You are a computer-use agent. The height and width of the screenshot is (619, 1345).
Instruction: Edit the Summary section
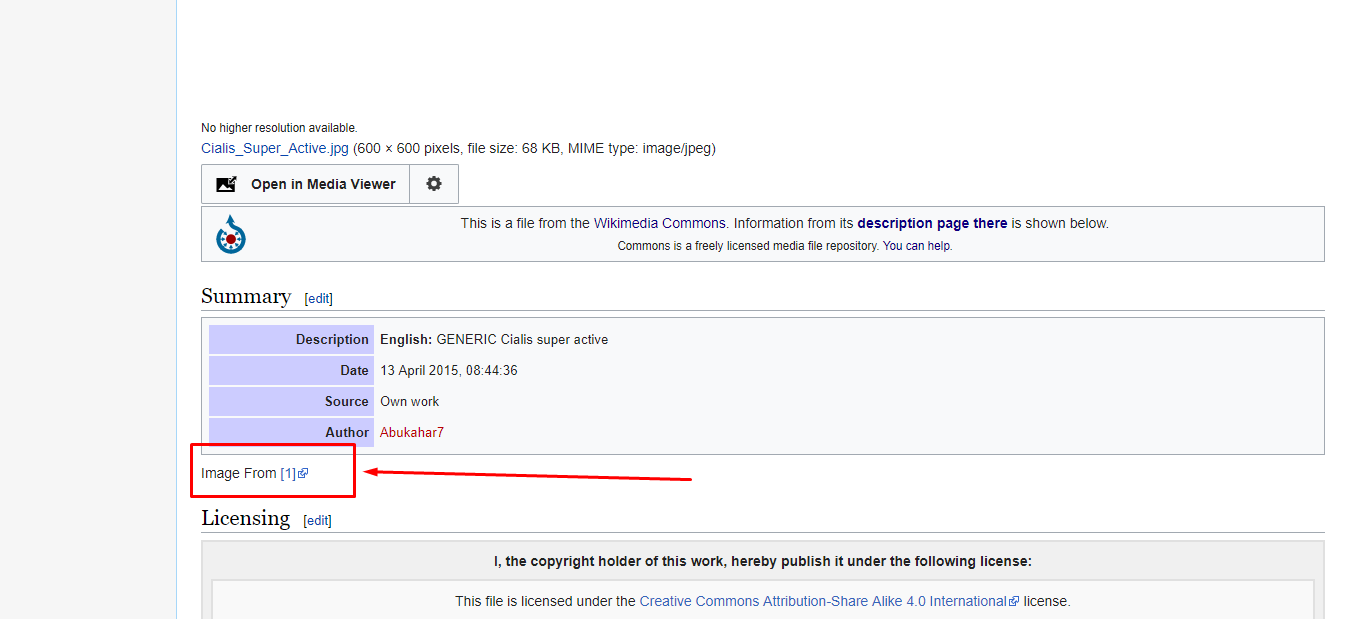(318, 298)
